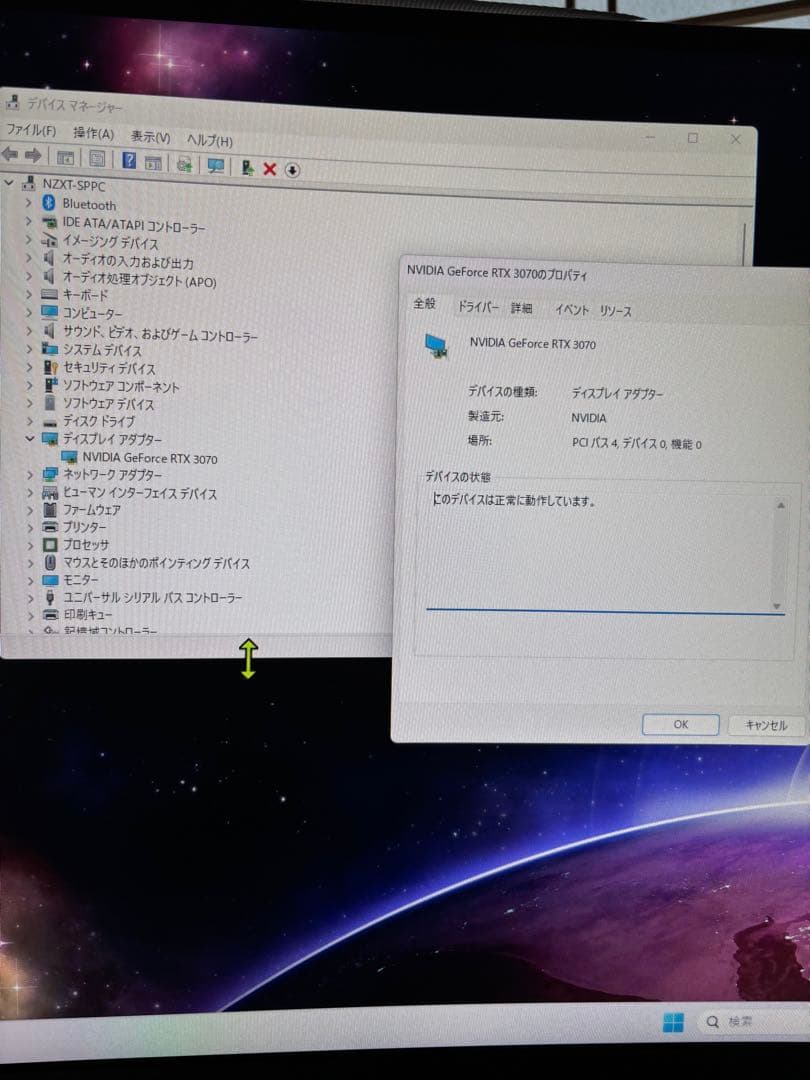Switch to the リソース tab
Screen dimensions: 810x1080
point(615,311)
